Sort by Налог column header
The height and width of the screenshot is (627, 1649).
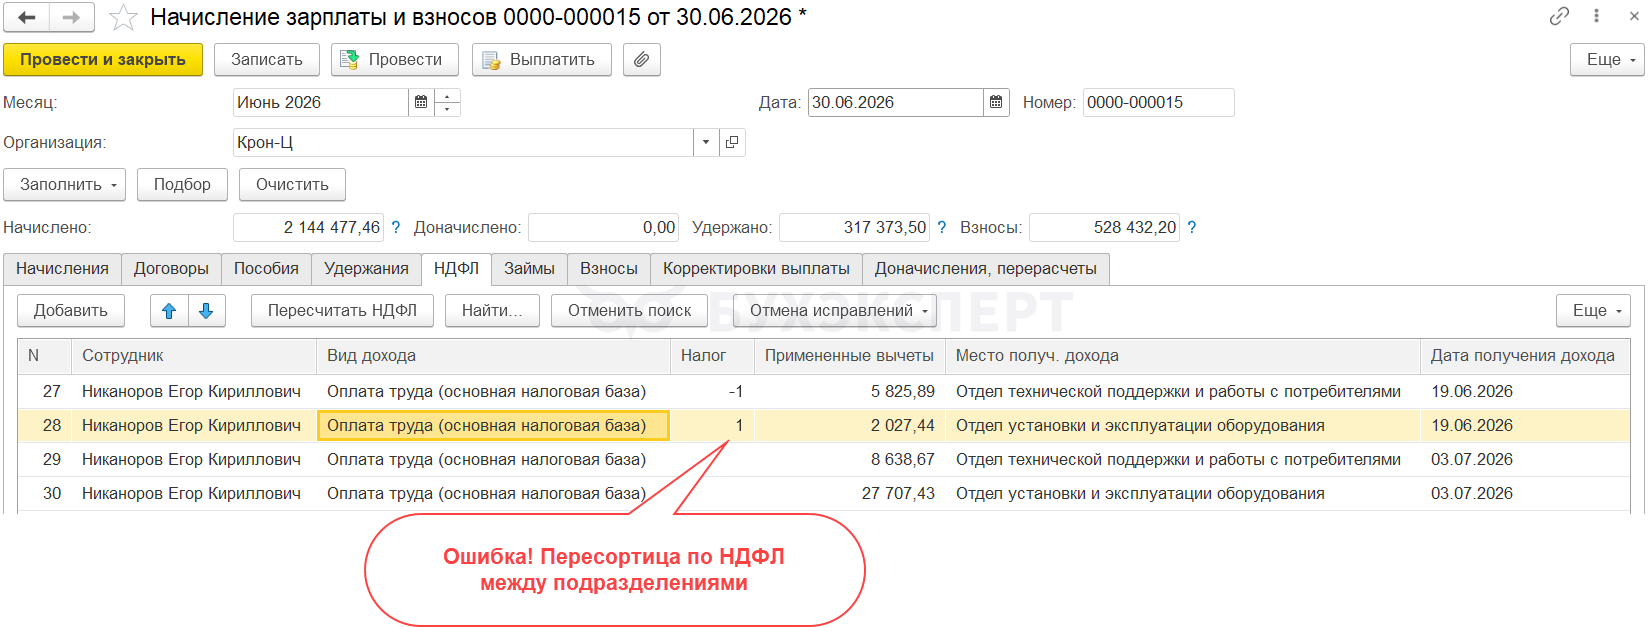click(x=712, y=356)
